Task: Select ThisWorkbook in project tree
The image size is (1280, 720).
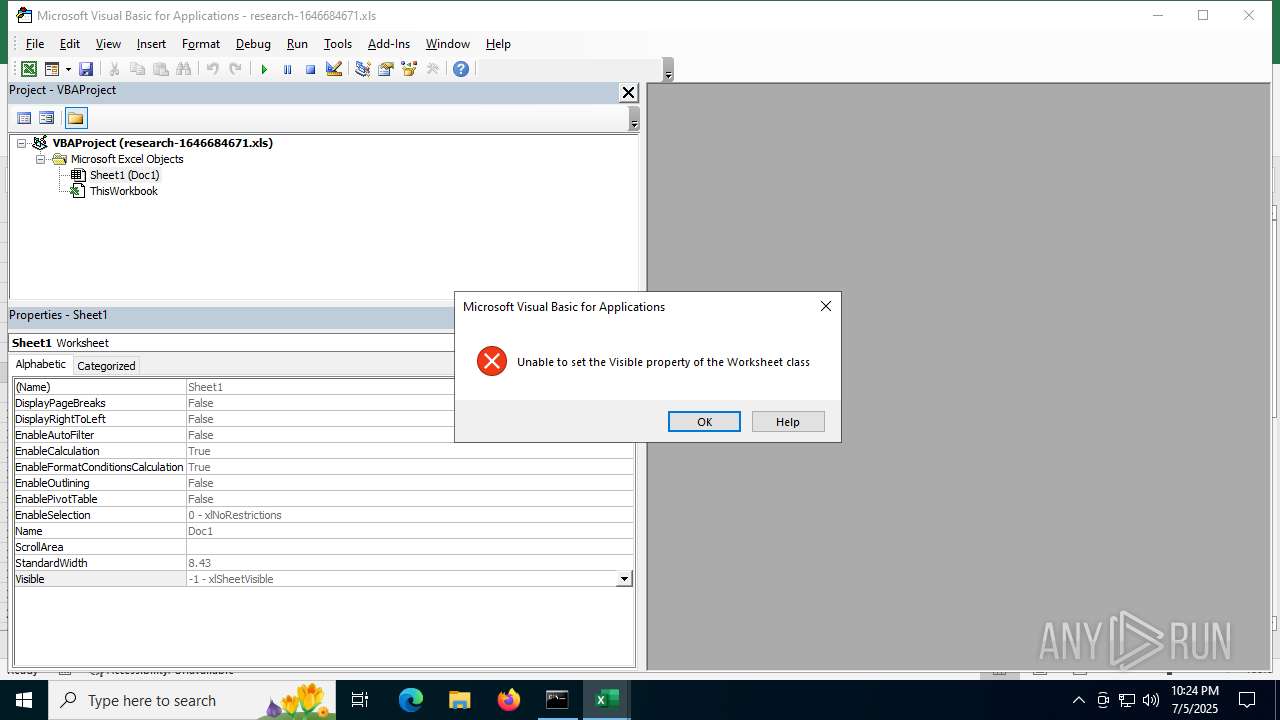Action: coord(124,191)
